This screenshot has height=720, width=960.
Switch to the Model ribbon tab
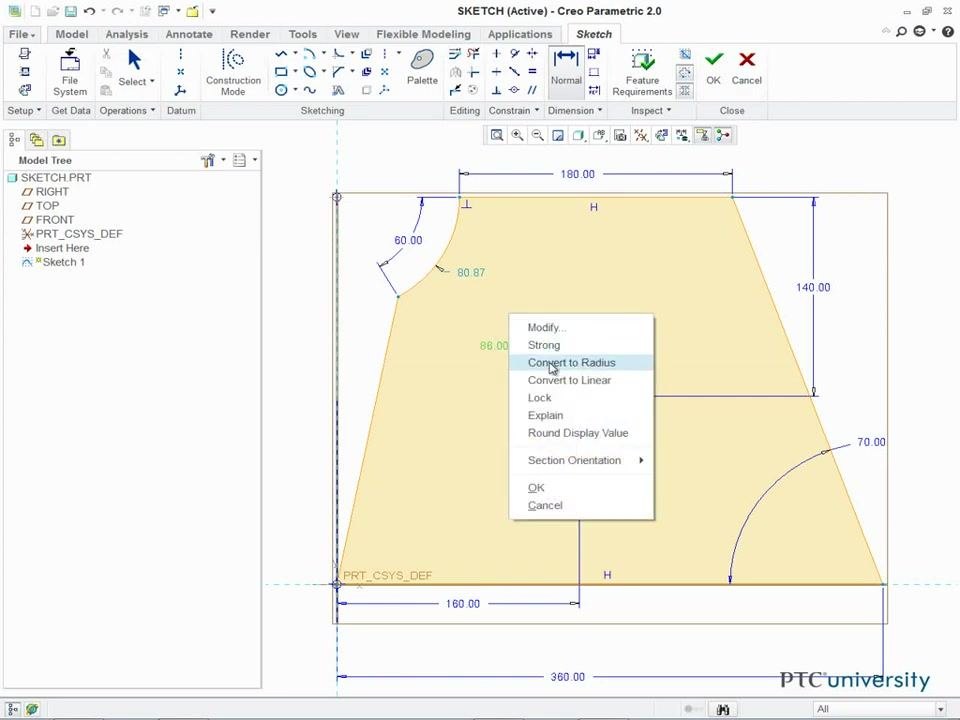pos(72,34)
